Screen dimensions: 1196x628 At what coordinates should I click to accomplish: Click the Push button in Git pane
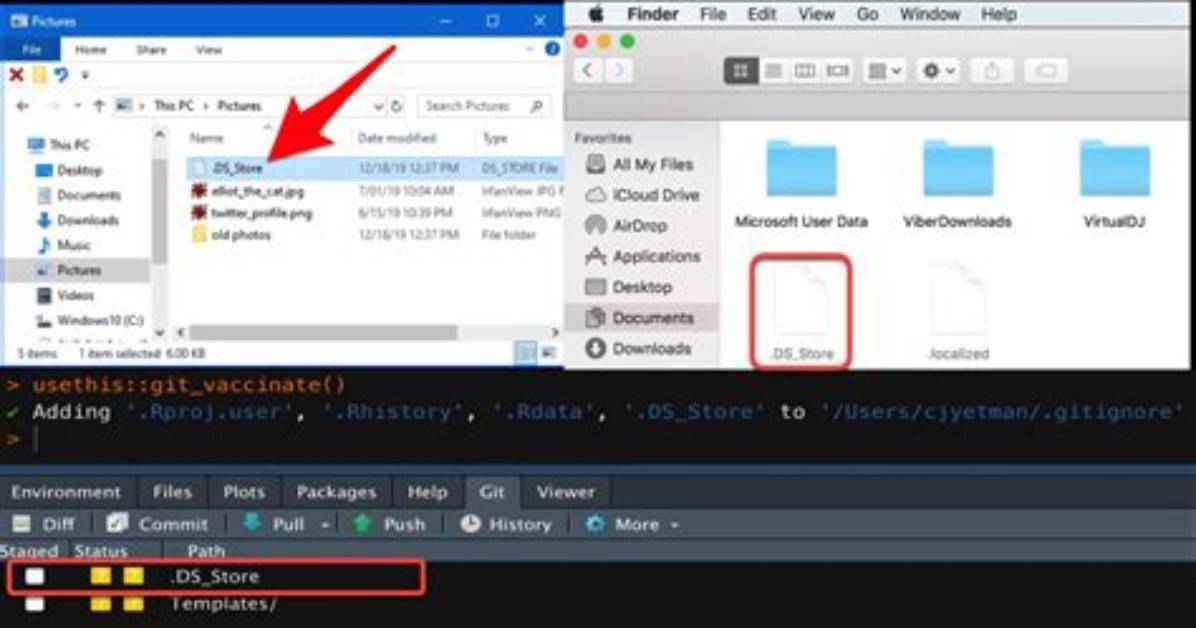pos(389,524)
